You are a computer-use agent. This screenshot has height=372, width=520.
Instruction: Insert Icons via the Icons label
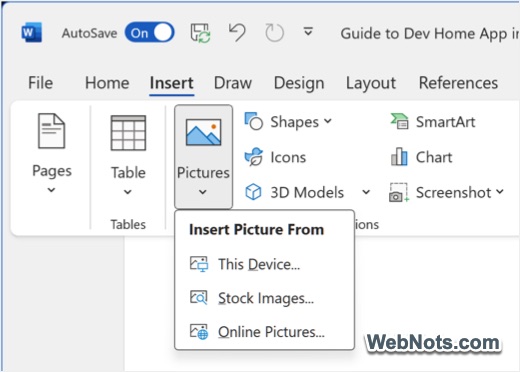[x=288, y=157]
